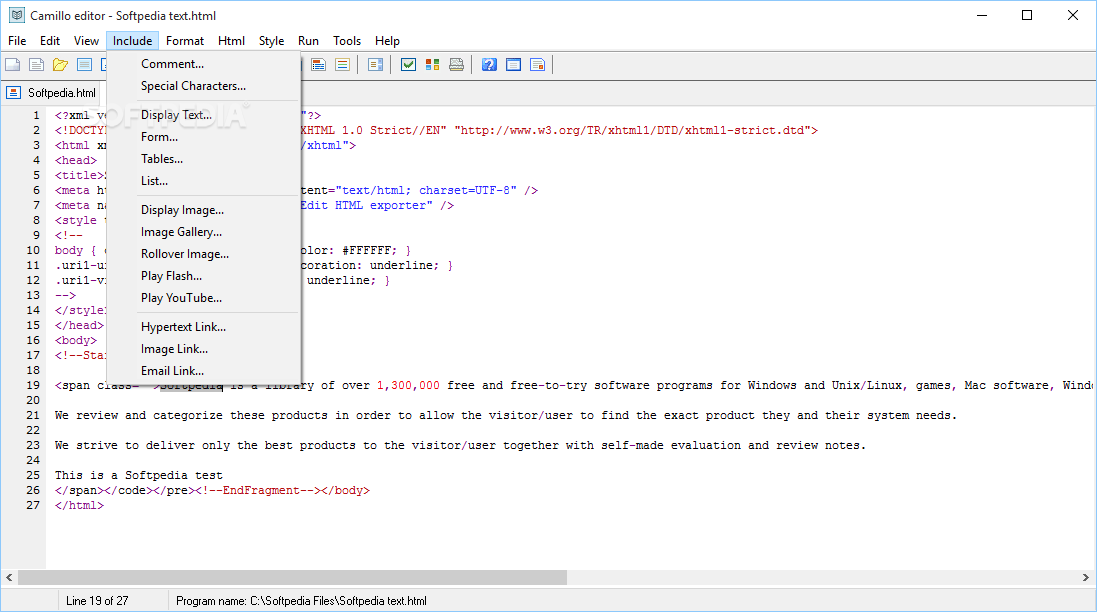Screen dimensions: 1097x612
Task: Click line number 21 in the gutter
Action: (33, 415)
